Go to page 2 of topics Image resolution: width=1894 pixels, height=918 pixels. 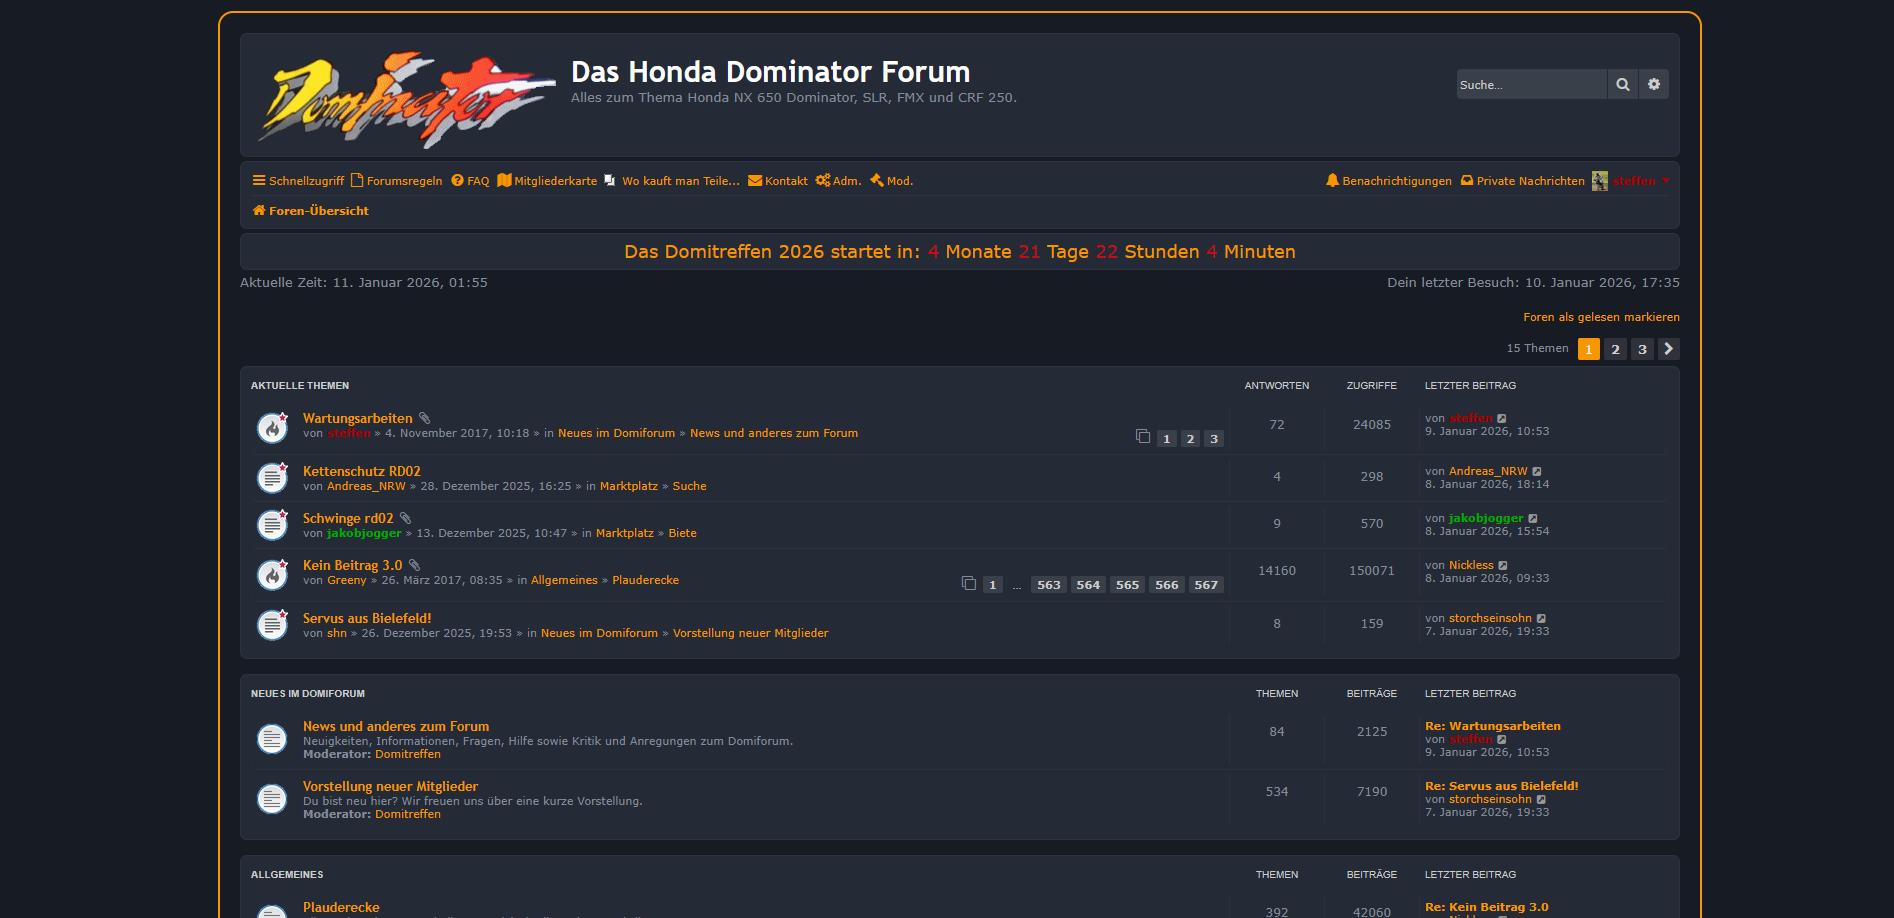click(x=1615, y=349)
